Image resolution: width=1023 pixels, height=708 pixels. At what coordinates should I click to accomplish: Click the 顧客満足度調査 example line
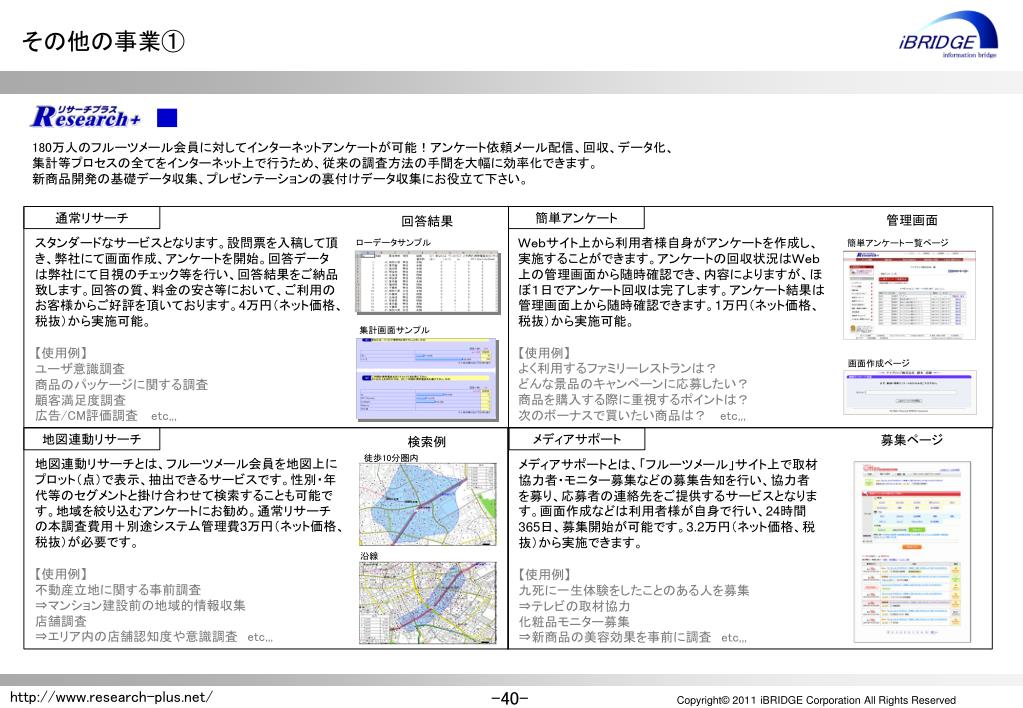tap(80, 400)
